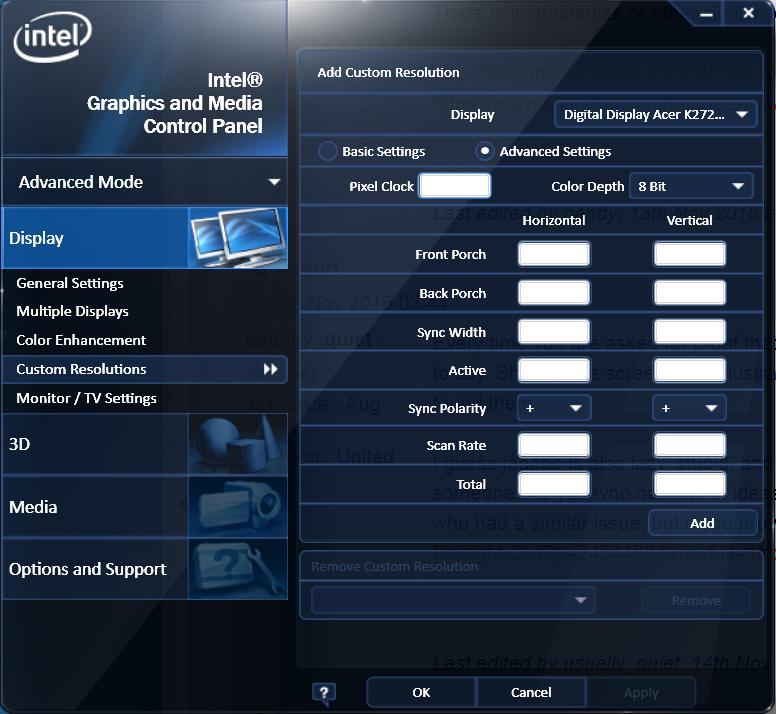Click the Vertical Active field
Viewport: 776px width, 714px height.
[x=689, y=370]
